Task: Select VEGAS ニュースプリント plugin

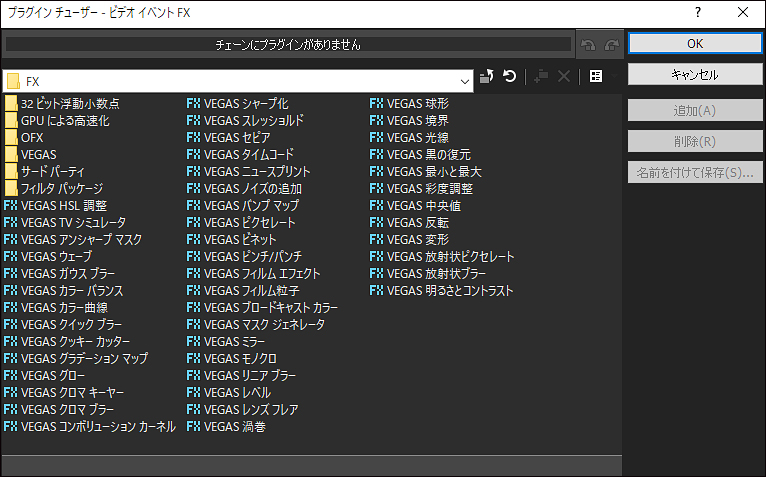Action: pos(249,172)
